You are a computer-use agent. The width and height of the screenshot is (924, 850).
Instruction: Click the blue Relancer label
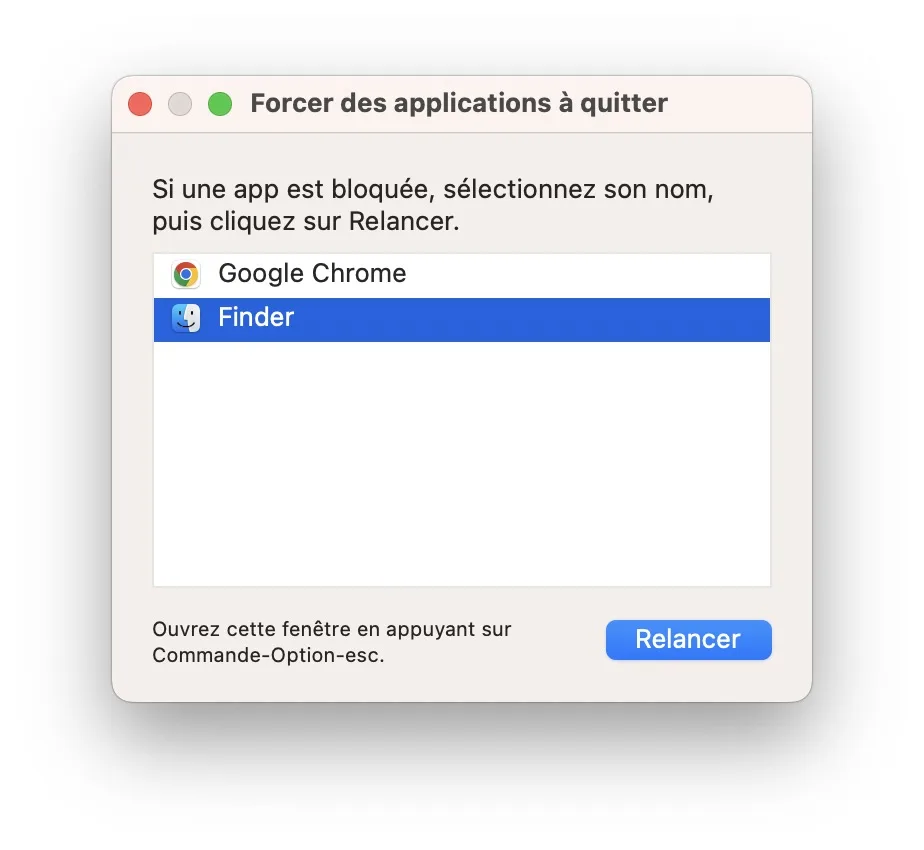688,640
